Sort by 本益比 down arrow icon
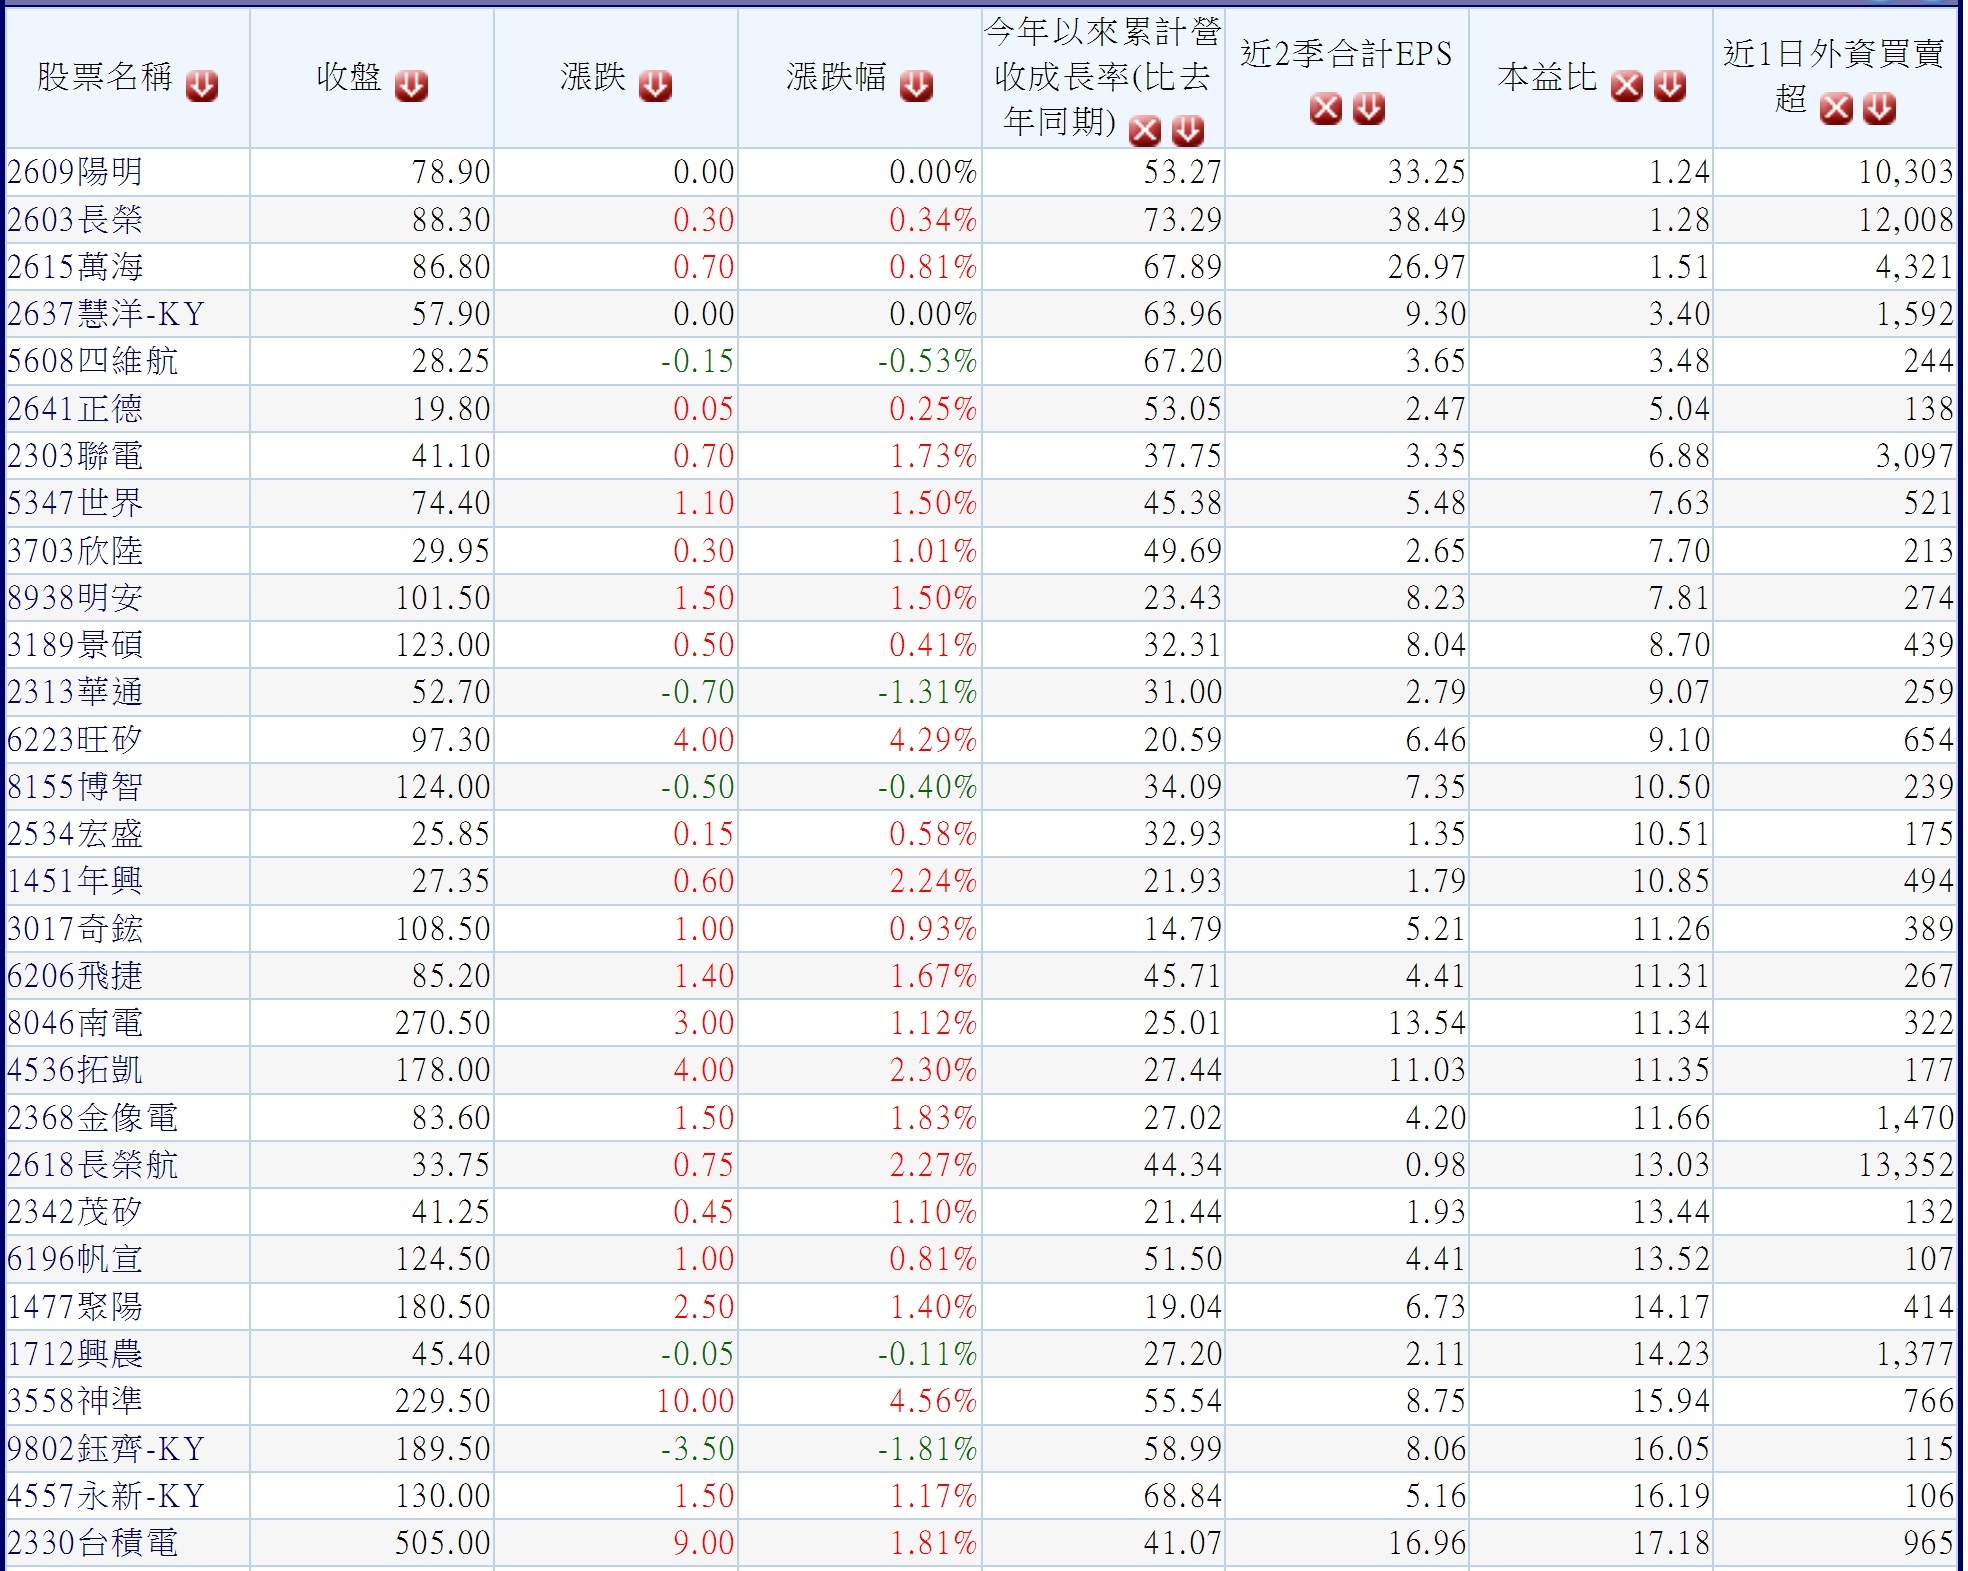Viewport: 1968px width, 1571px height. coord(1669,86)
